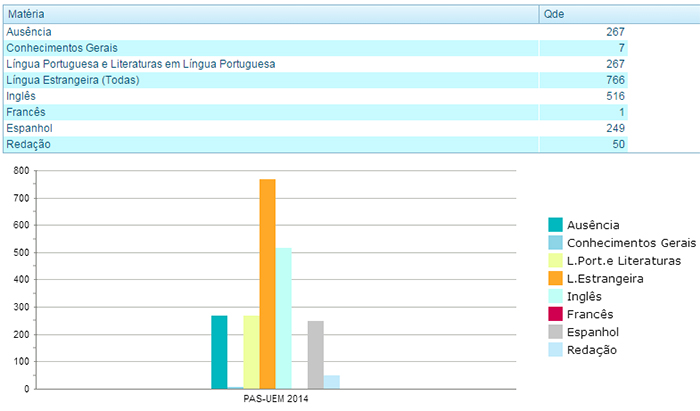Click the light blue Redação legend swatch
The width and height of the screenshot is (700, 411).
[x=556, y=350]
